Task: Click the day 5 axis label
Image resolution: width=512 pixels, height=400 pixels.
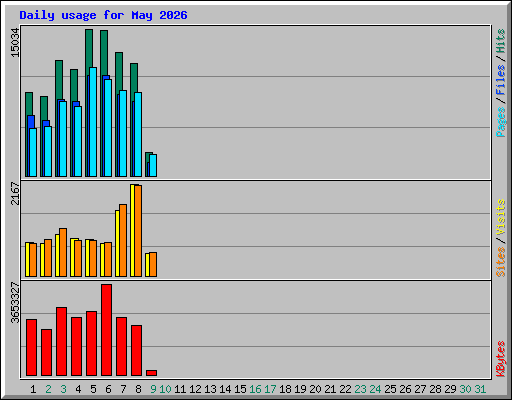Action: tap(93, 389)
